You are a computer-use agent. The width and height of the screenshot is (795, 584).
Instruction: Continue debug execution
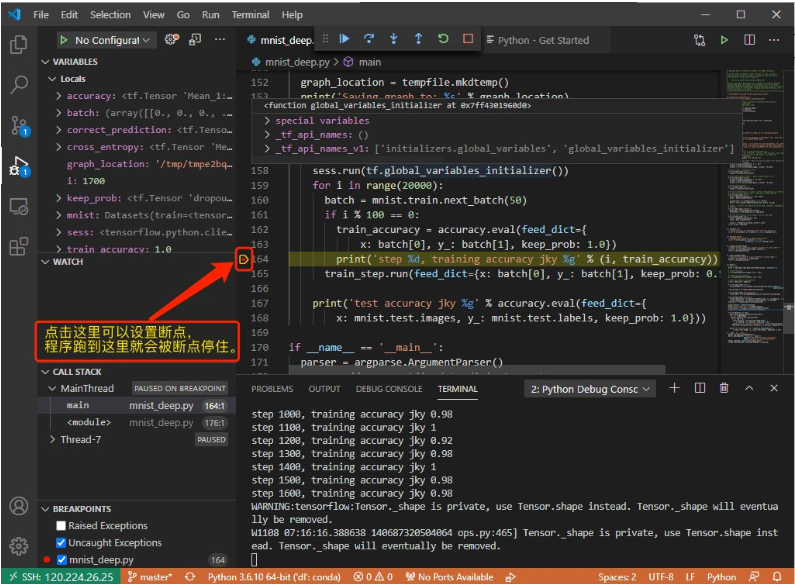click(x=344, y=39)
